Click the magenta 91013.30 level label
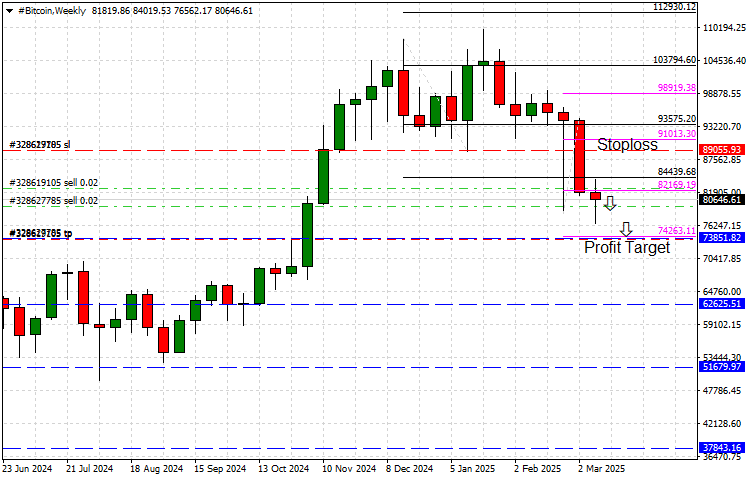The image size is (748, 480). [x=676, y=134]
